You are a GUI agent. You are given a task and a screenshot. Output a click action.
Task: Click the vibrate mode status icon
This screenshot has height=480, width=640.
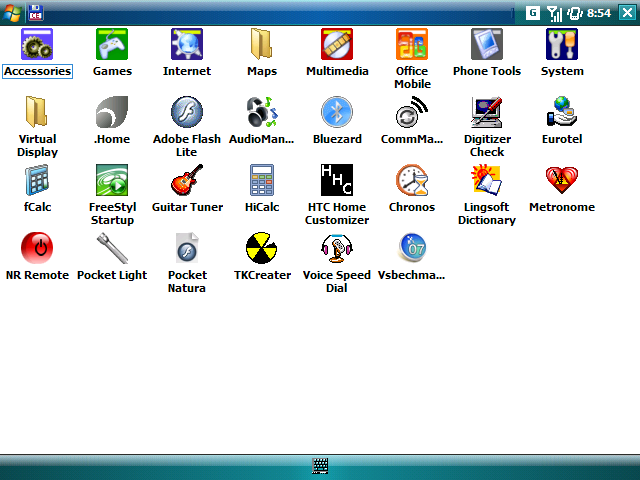(575, 13)
